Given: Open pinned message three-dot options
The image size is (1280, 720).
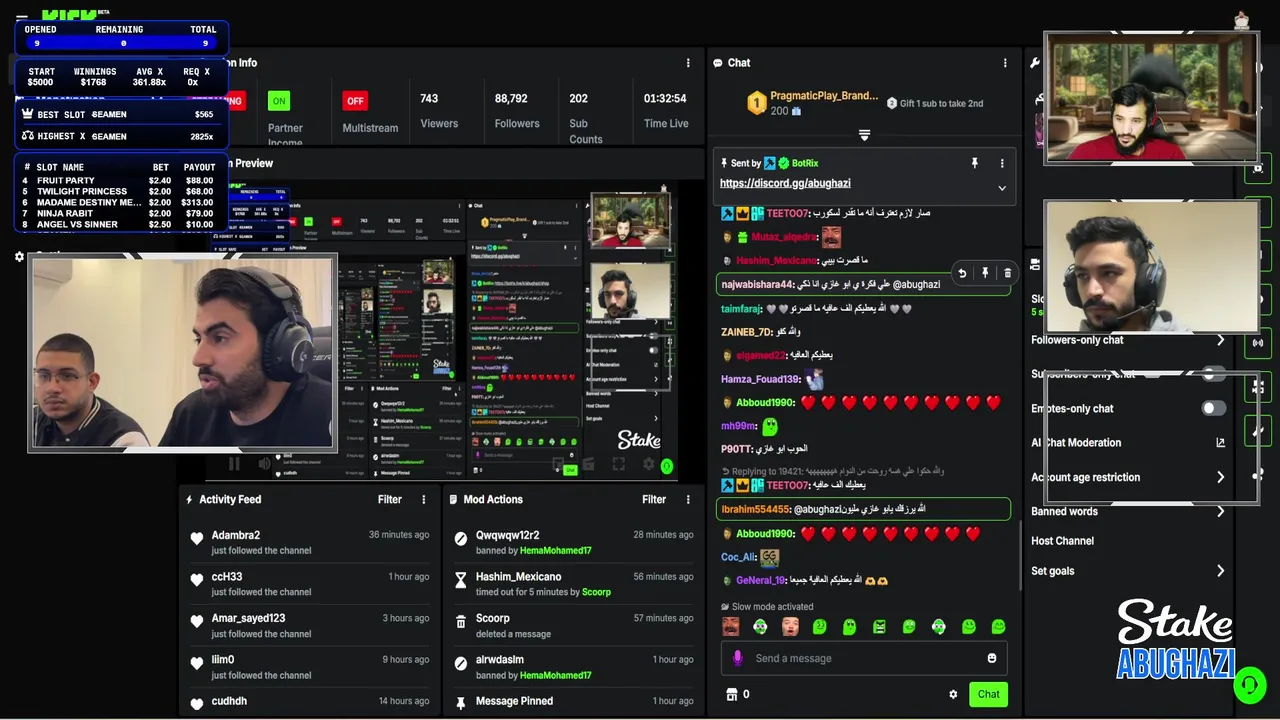Looking at the screenshot, I should [x=1002, y=163].
